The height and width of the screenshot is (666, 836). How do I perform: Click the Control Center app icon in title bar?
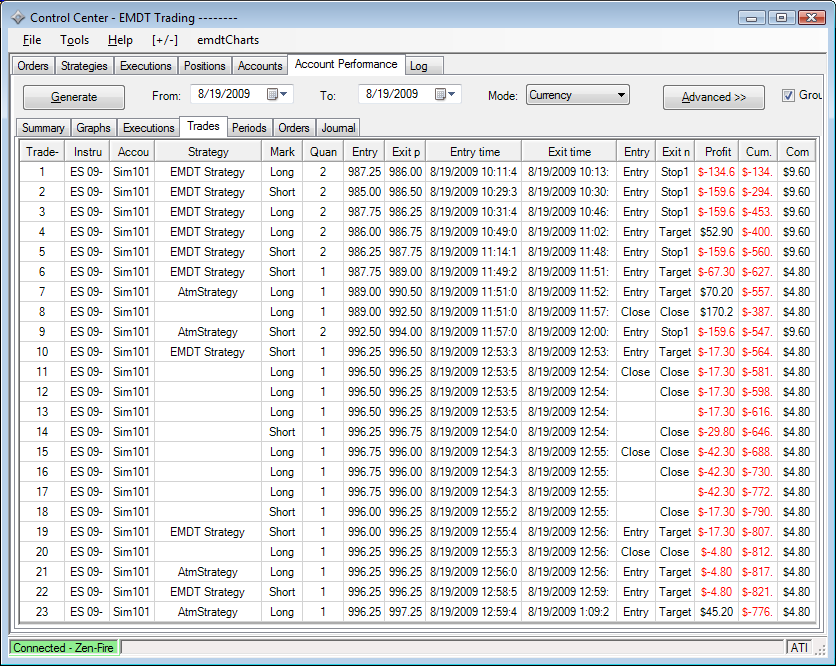click(x=18, y=18)
